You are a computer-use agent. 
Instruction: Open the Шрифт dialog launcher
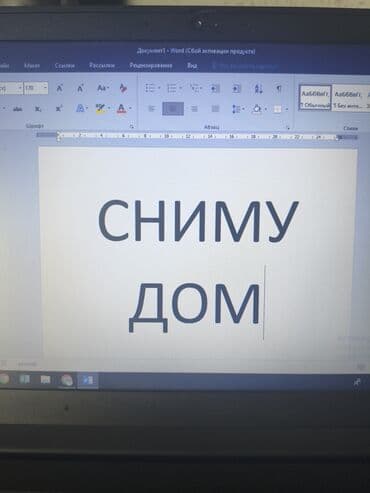132,127
